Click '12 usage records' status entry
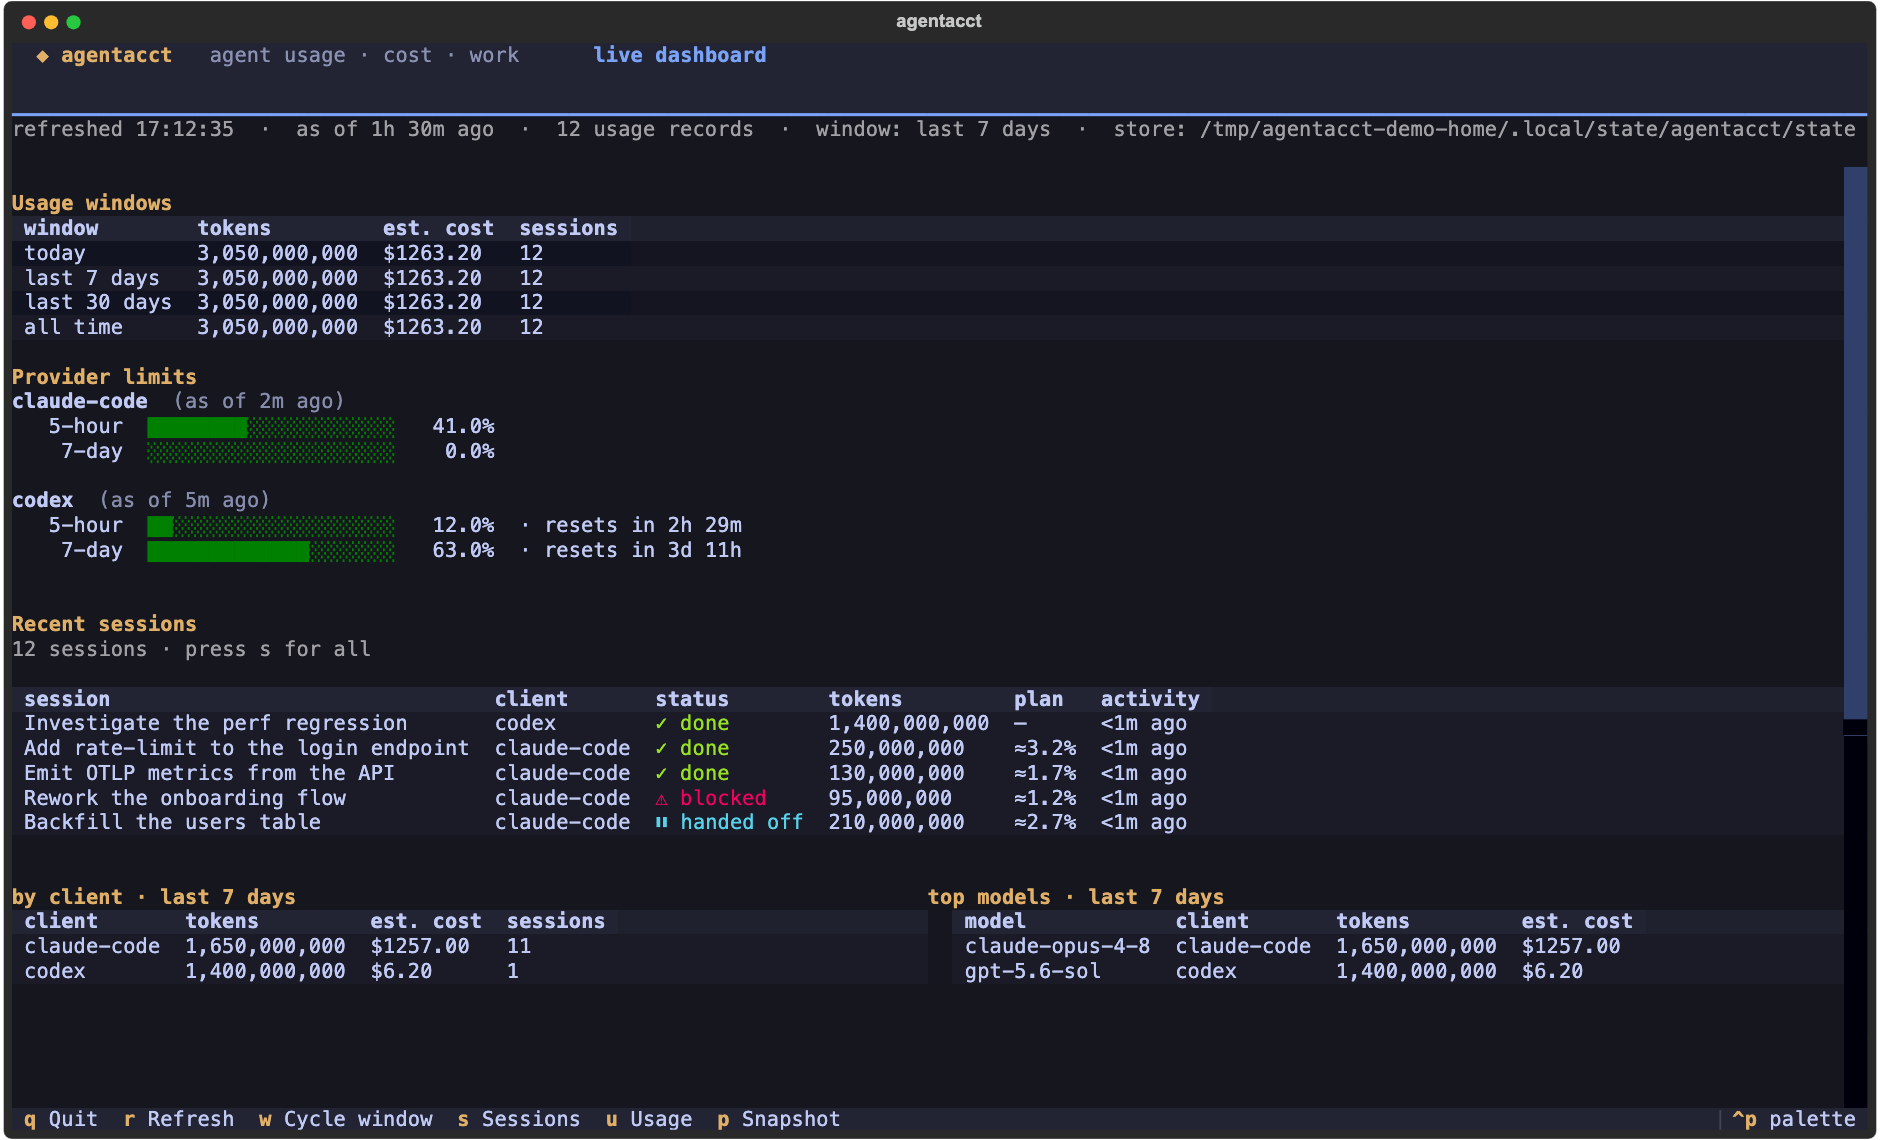The width and height of the screenshot is (1880, 1140). tap(655, 130)
